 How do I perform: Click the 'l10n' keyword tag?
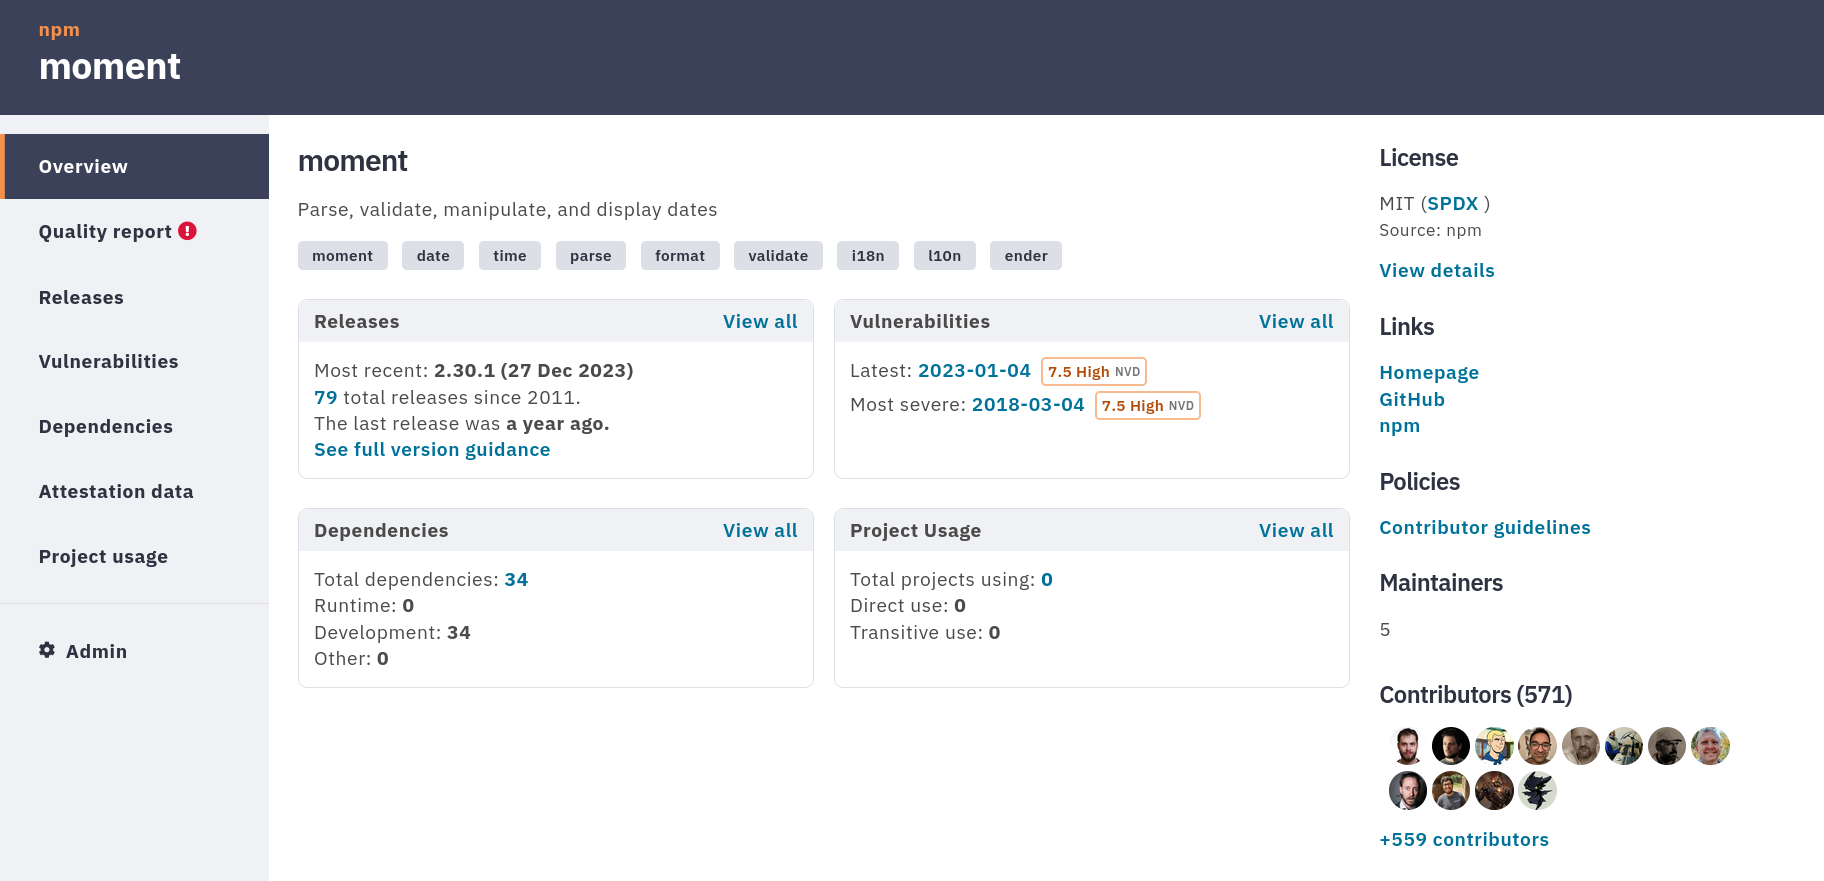coord(945,256)
